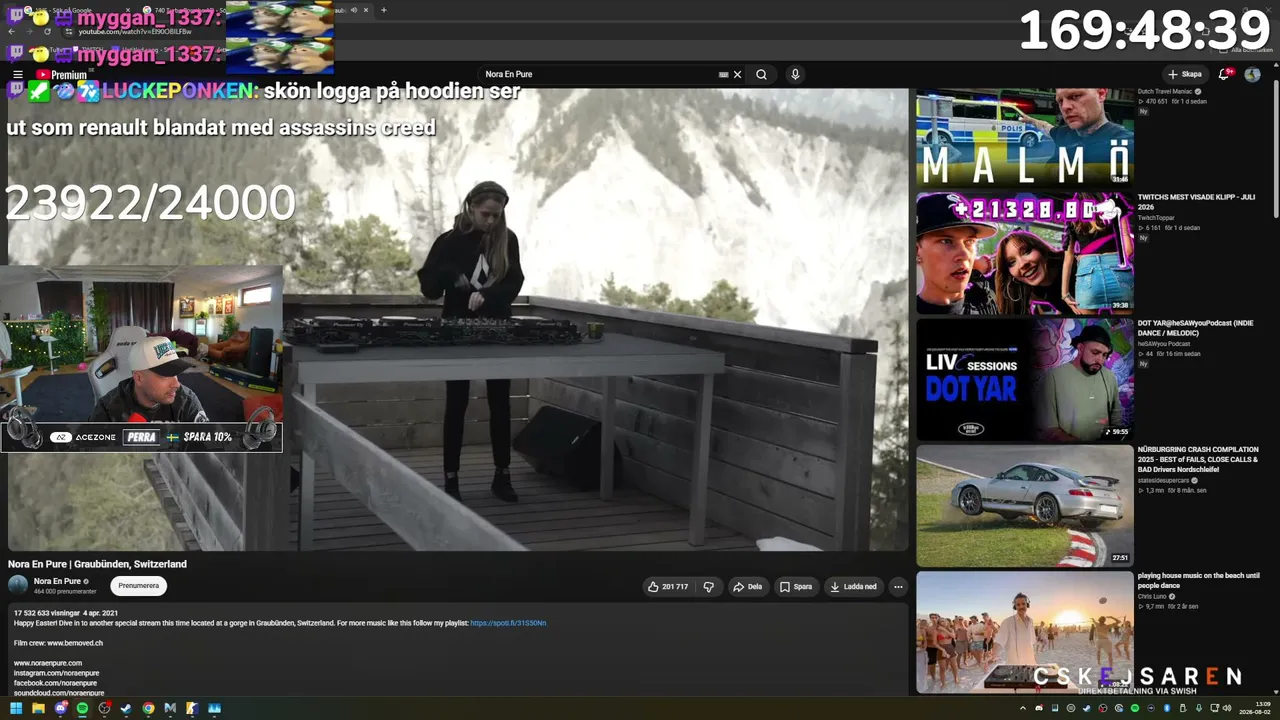Viewport: 1280px width, 720px height.
Task: Open YouTube notifications bell
Action: [1224, 74]
